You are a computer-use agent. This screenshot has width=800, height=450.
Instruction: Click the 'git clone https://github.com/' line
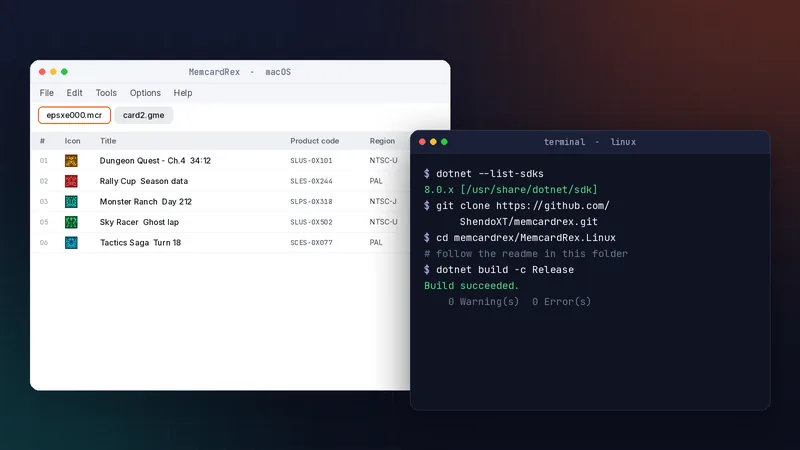coord(517,206)
